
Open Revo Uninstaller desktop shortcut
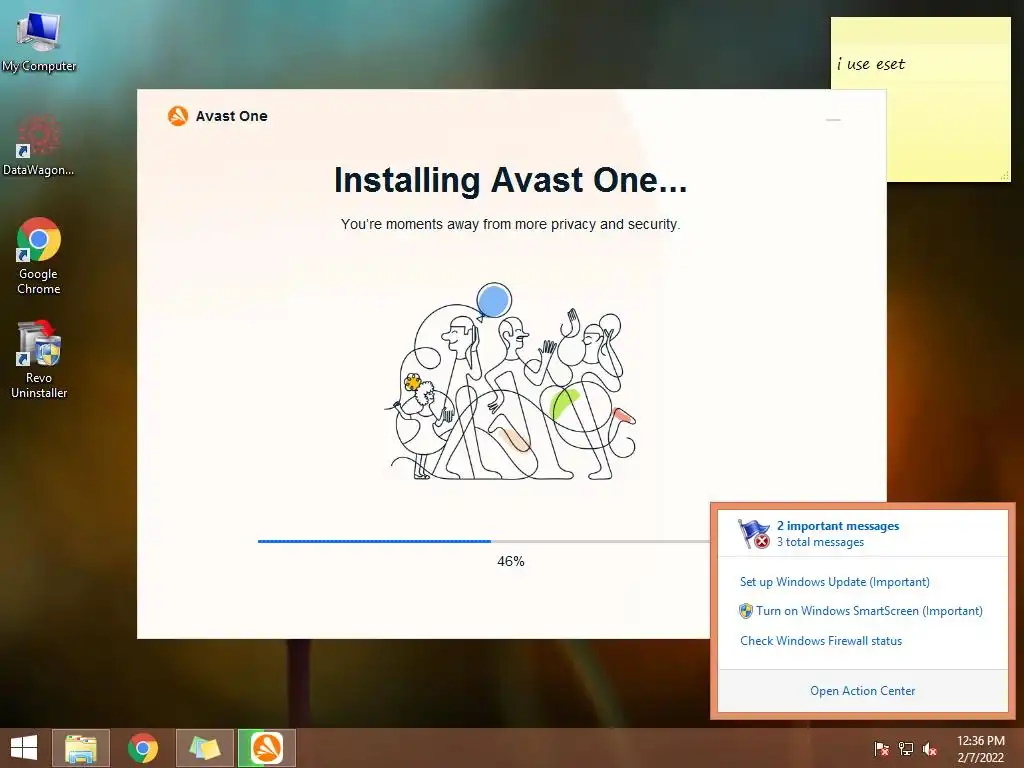click(39, 359)
